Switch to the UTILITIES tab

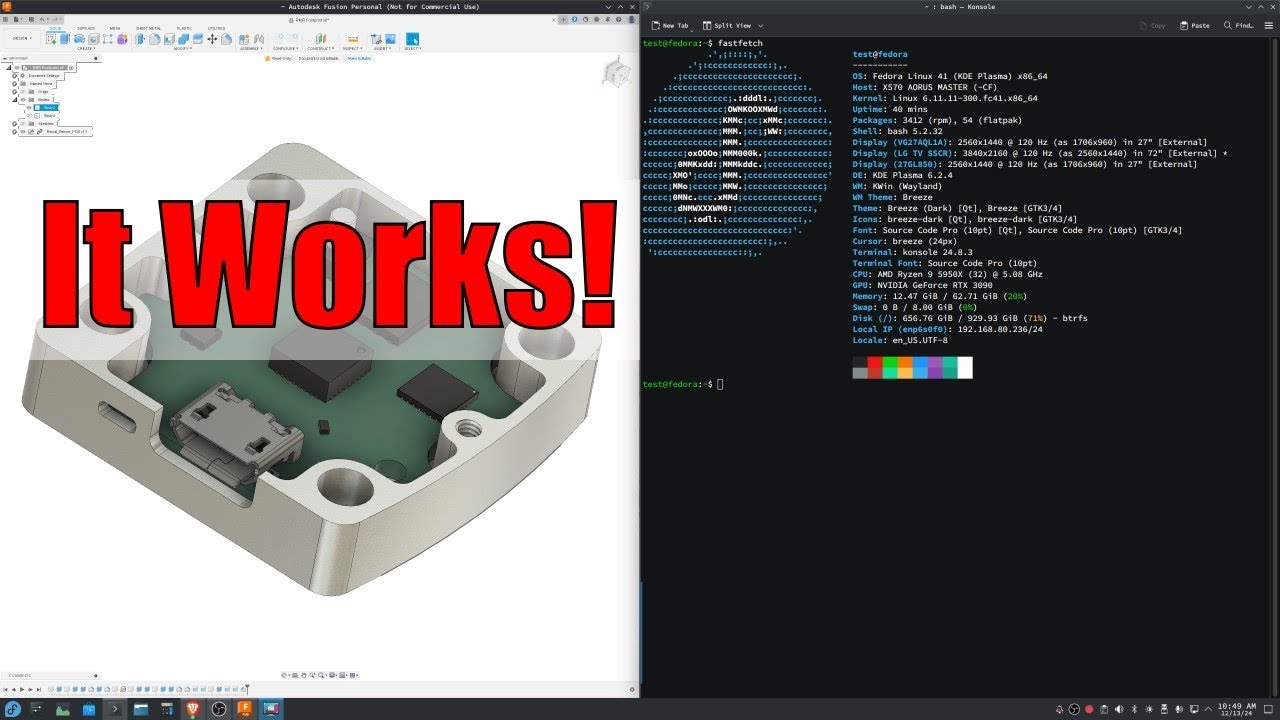(216, 28)
